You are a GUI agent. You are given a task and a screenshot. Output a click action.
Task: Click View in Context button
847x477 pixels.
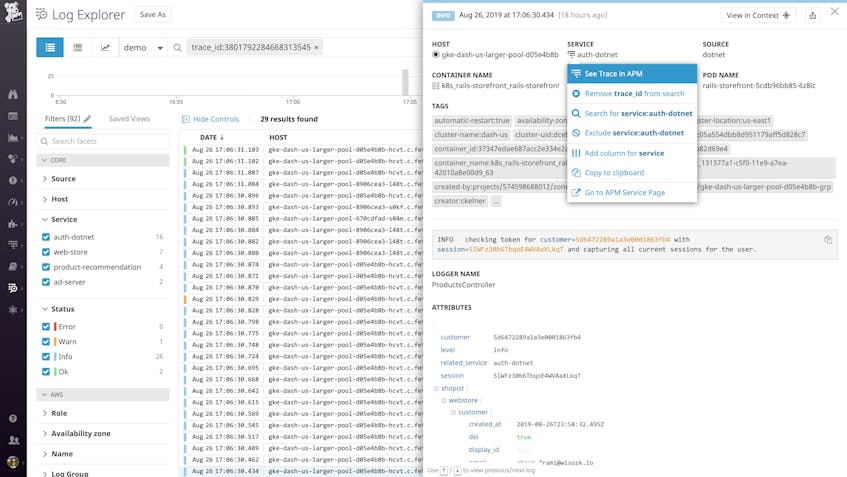click(x=758, y=15)
